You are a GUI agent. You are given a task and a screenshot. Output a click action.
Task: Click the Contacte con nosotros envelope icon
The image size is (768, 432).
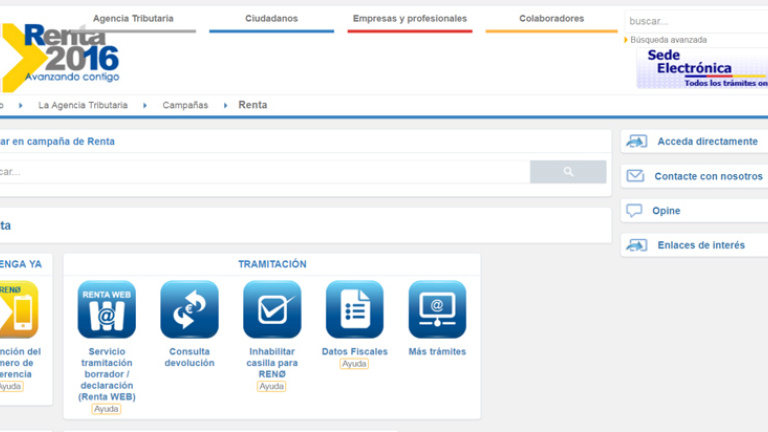click(x=635, y=176)
